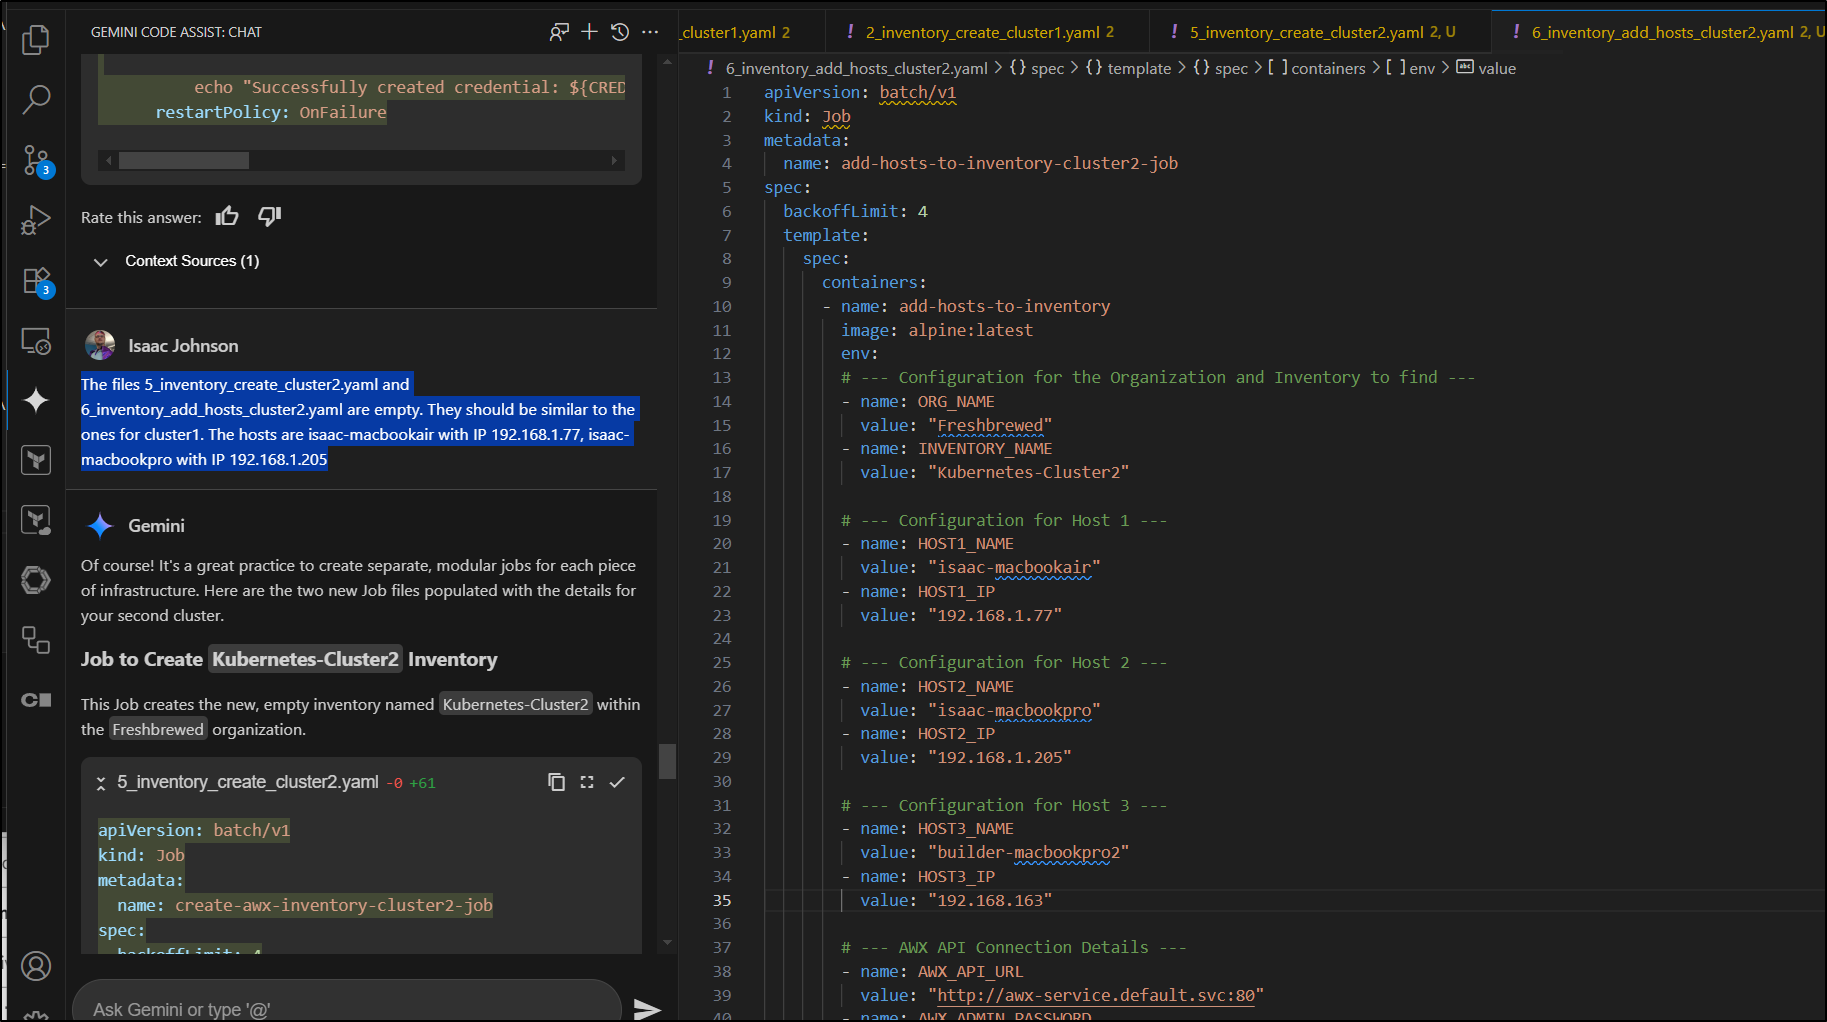Switch to 5_inventory_create_cluster2.yaml tab
Screen dimensions: 1827x1022
[x=1320, y=32]
